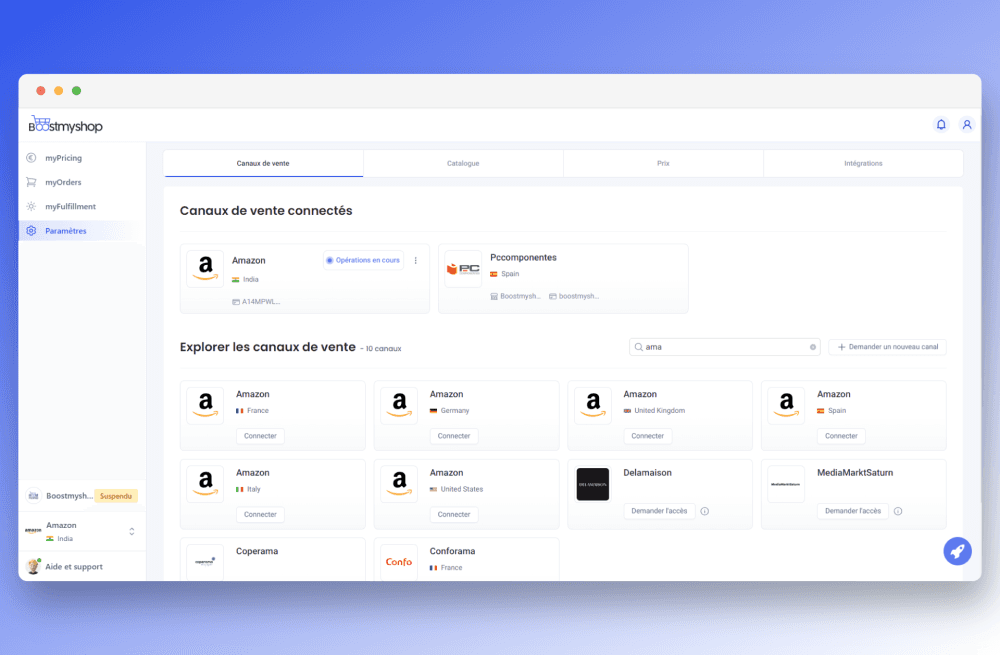Open the rocket floating button
Screen dimensions: 1000x655
[957, 551]
